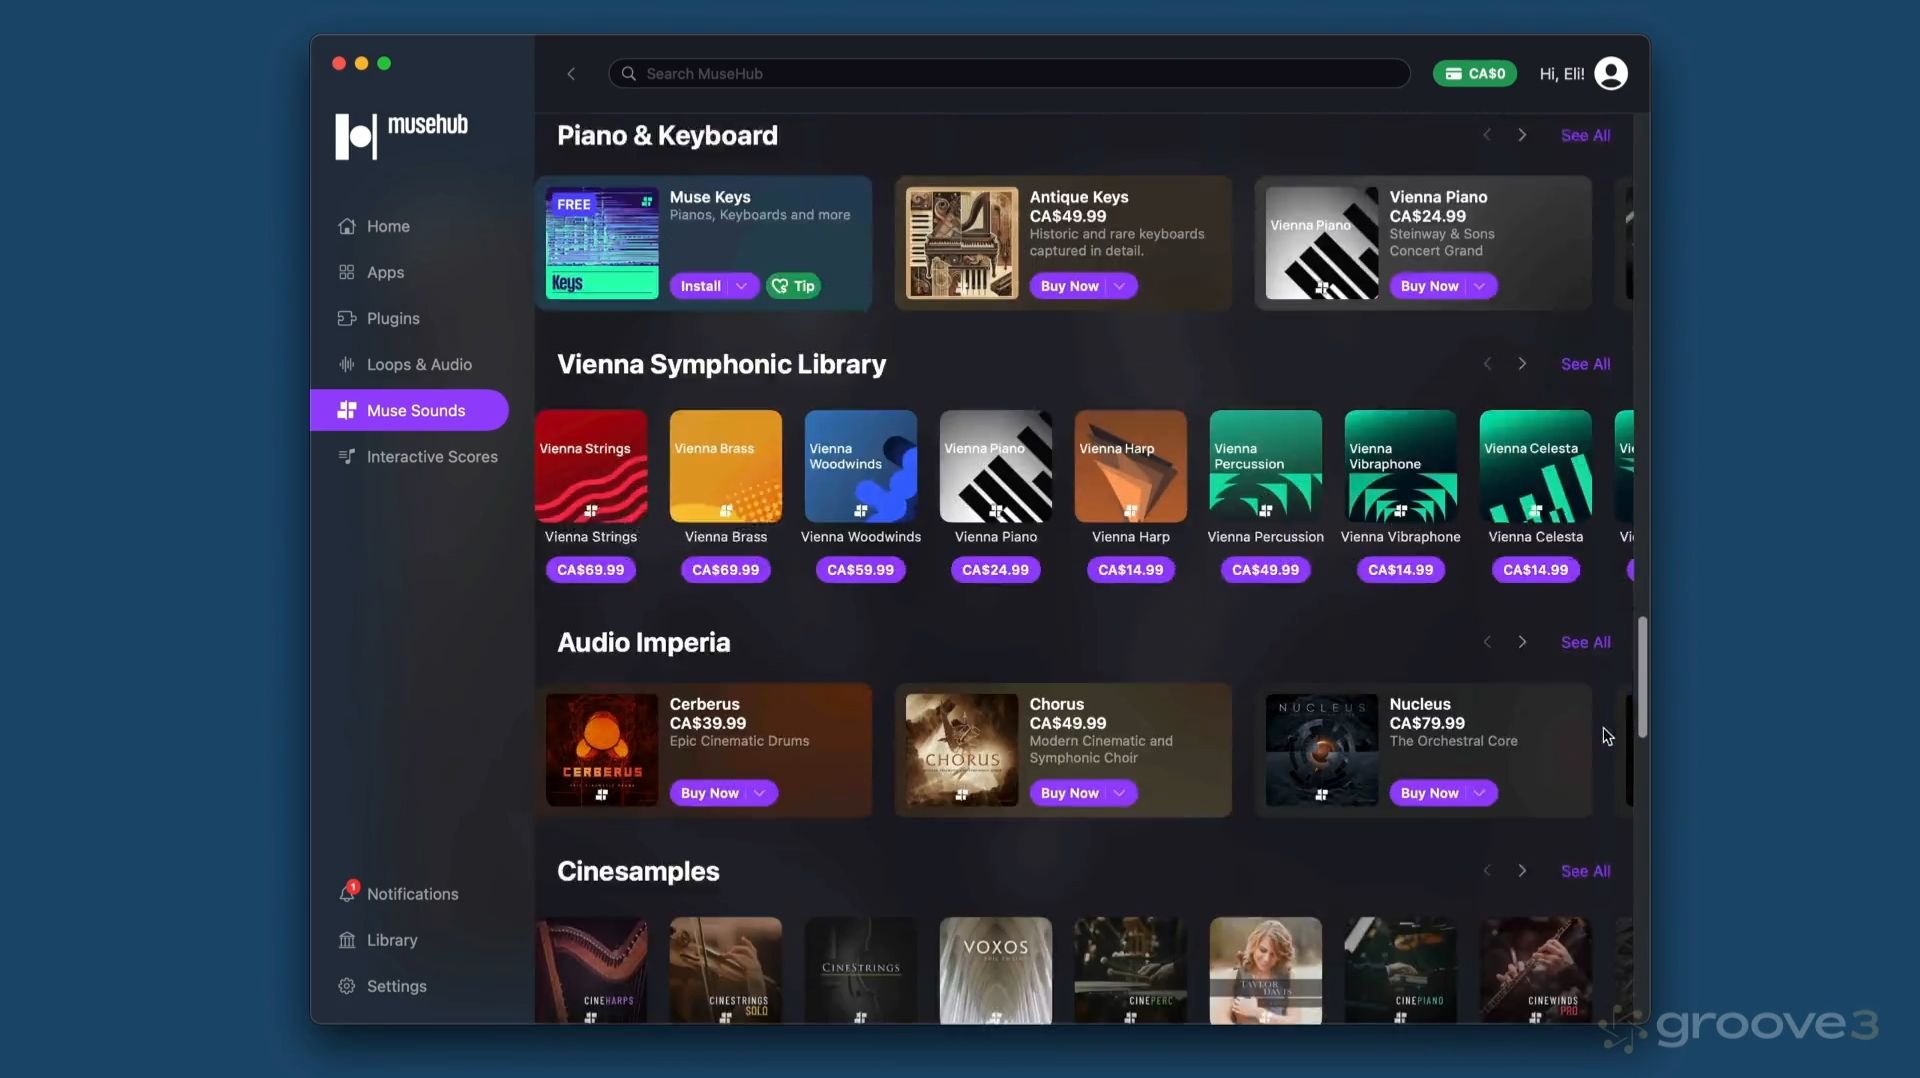Open the Vienna Celesta thumbnail

(x=1536, y=466)
